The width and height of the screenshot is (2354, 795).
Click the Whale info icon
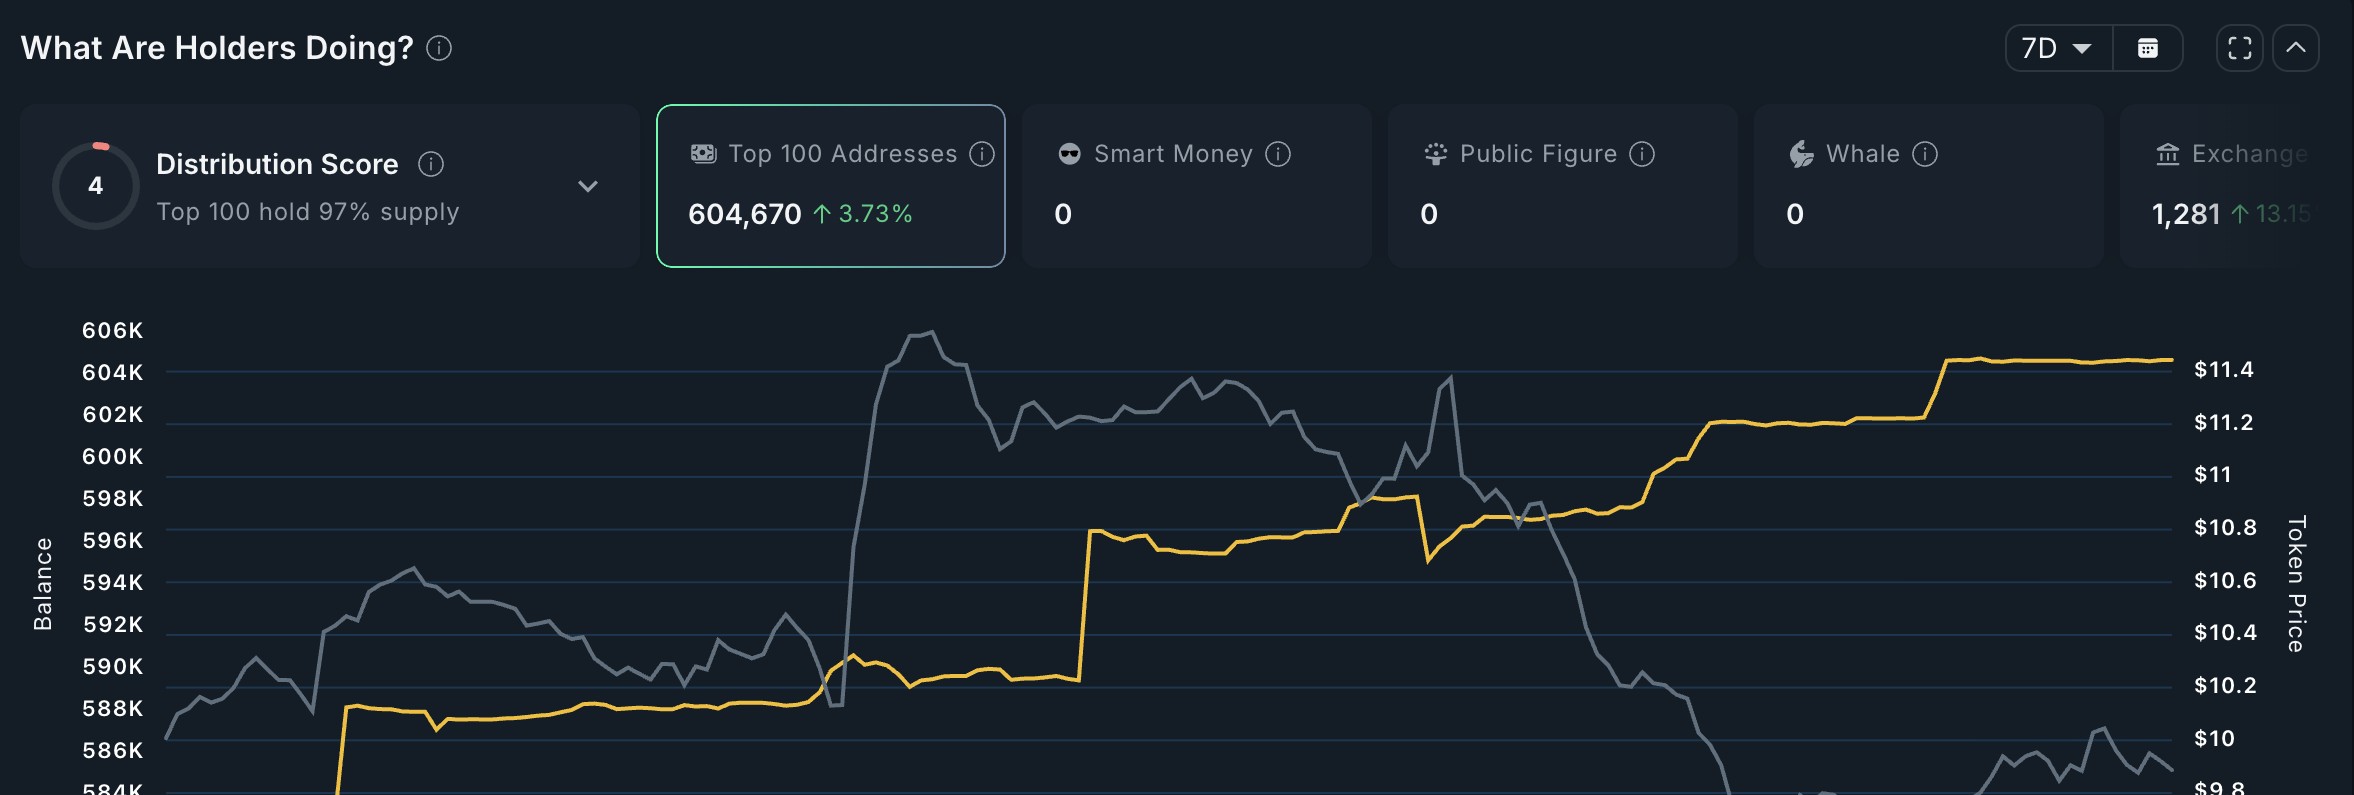pyautogui.click(x=1925, y=154)
